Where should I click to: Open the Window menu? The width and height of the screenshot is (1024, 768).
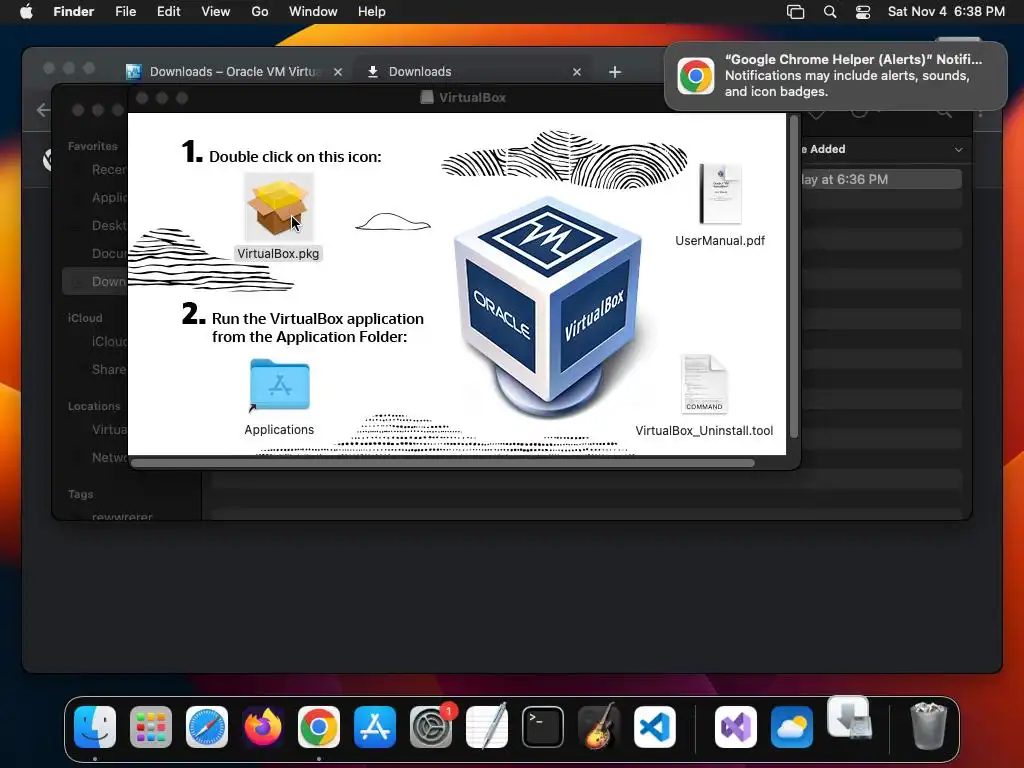click(x=313, y=12)
